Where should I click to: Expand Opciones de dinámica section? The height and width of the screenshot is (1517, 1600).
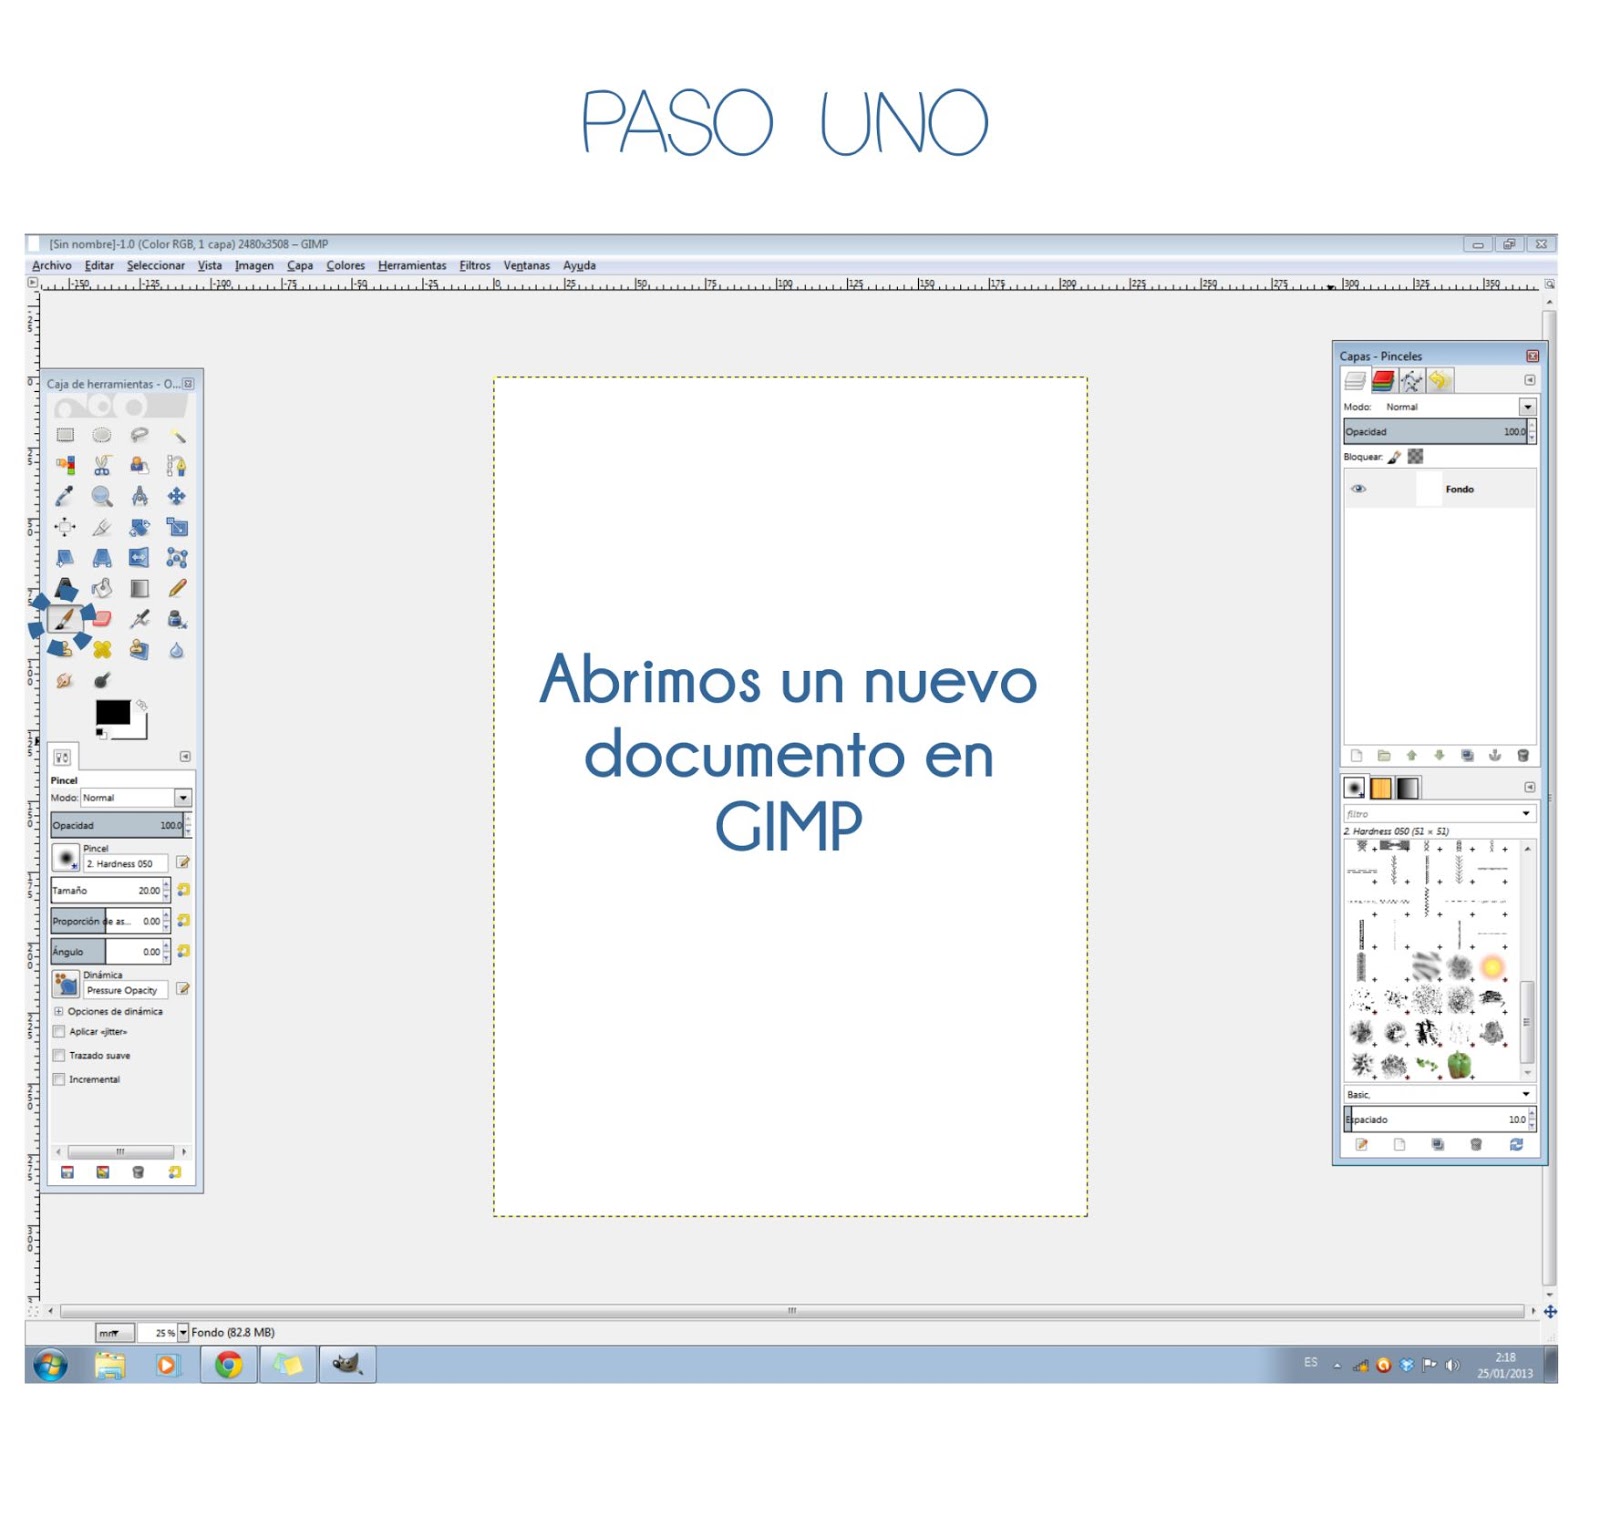(x=58, y=1012)
